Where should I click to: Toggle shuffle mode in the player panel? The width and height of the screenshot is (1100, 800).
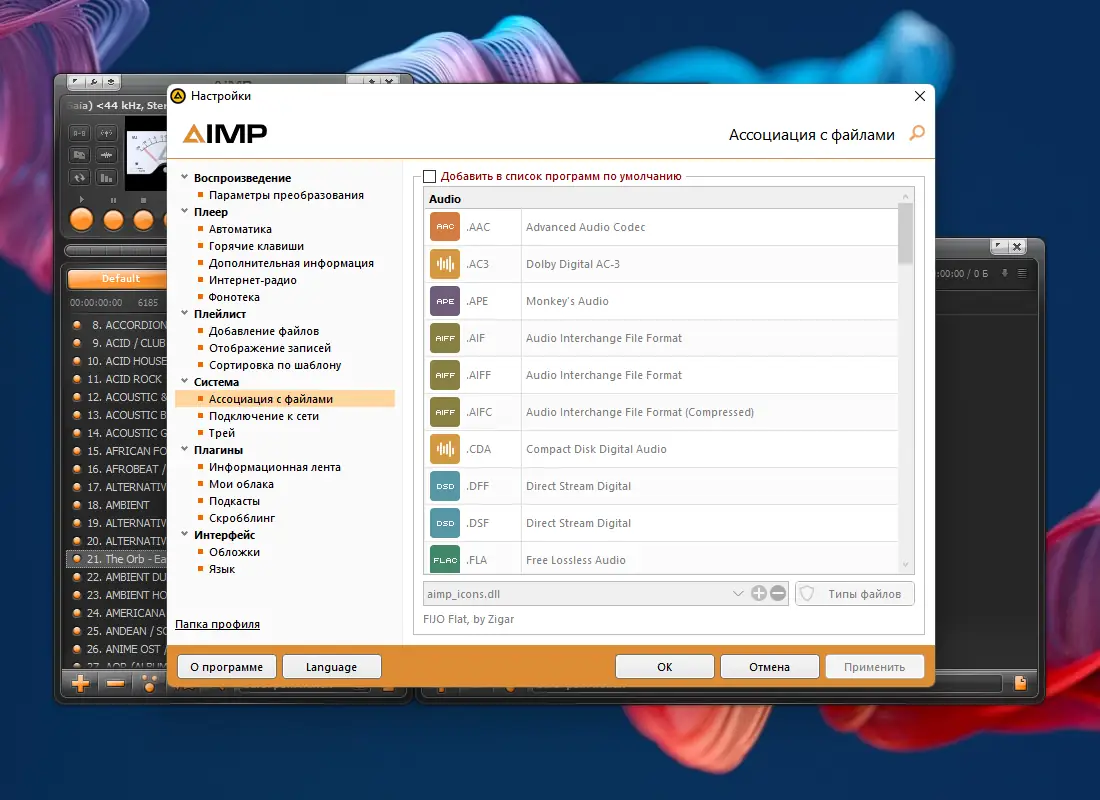click(80, 177)
